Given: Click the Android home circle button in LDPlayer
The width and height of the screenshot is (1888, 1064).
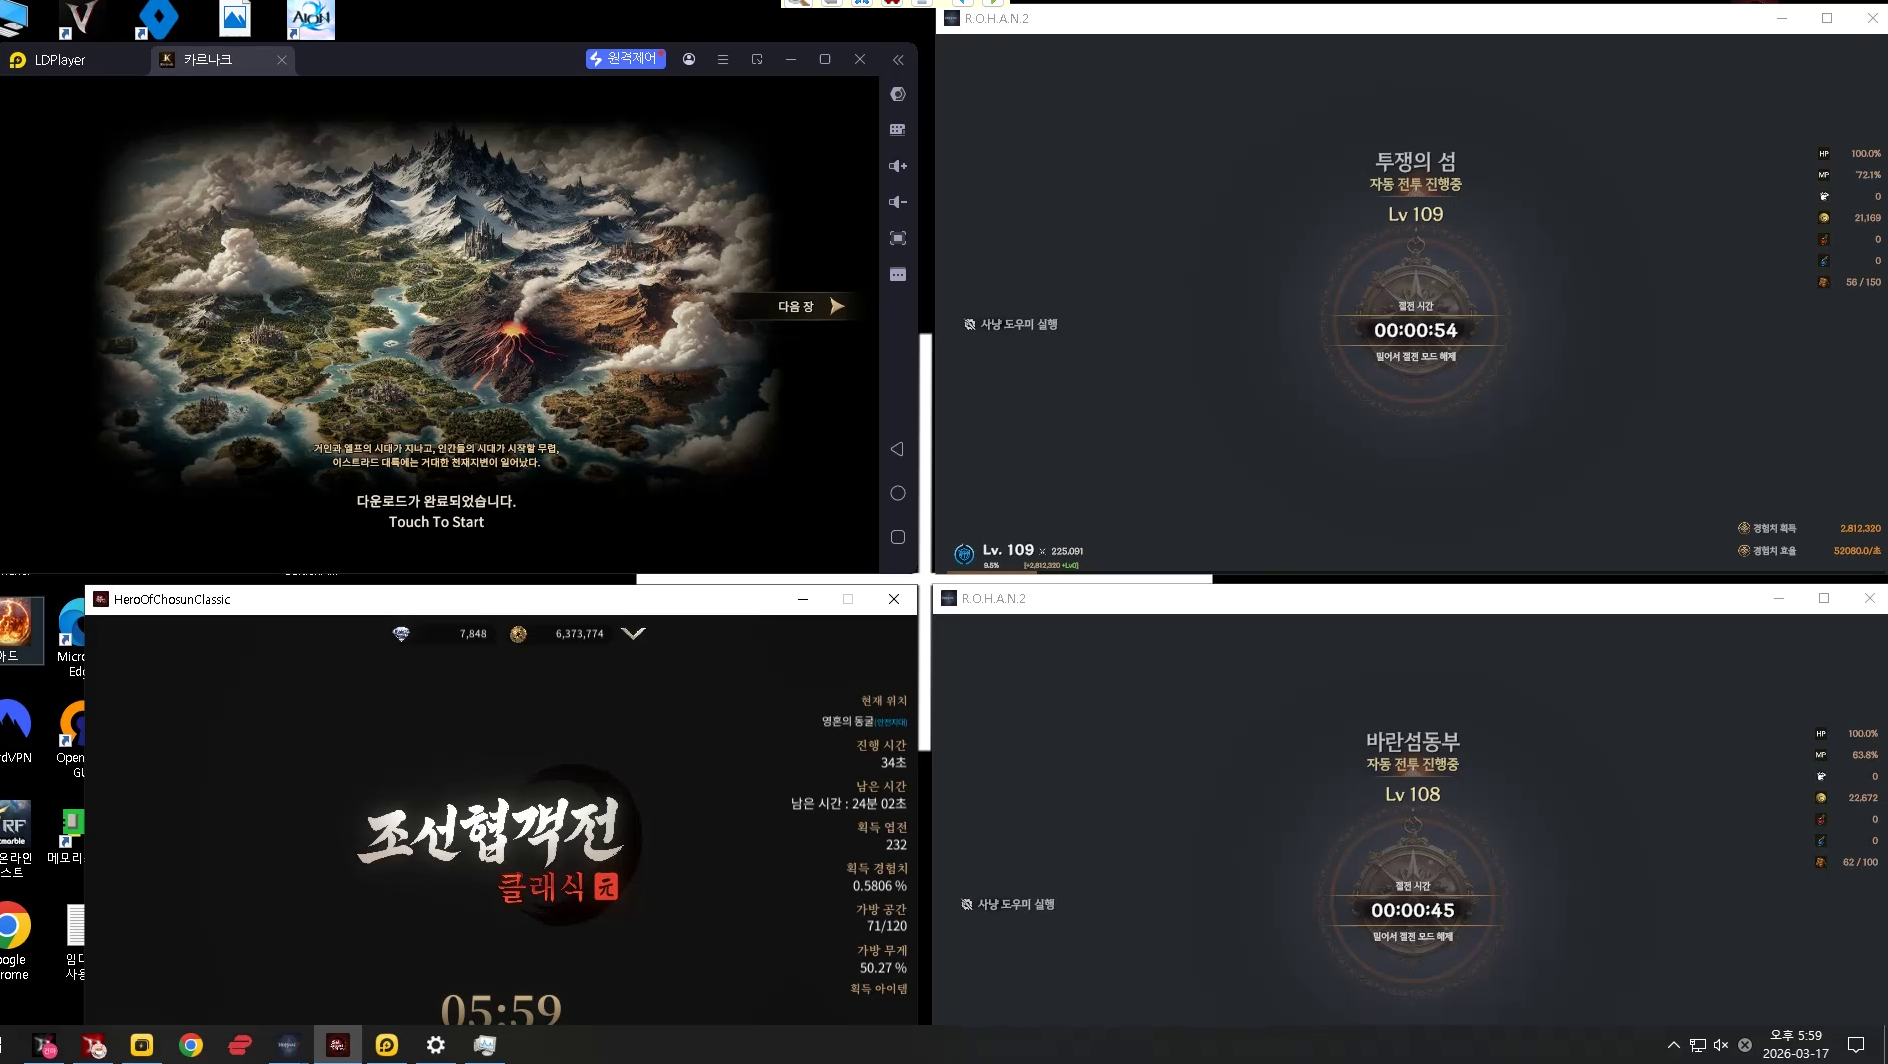Looking at the screenshot, I should (898, 493).
